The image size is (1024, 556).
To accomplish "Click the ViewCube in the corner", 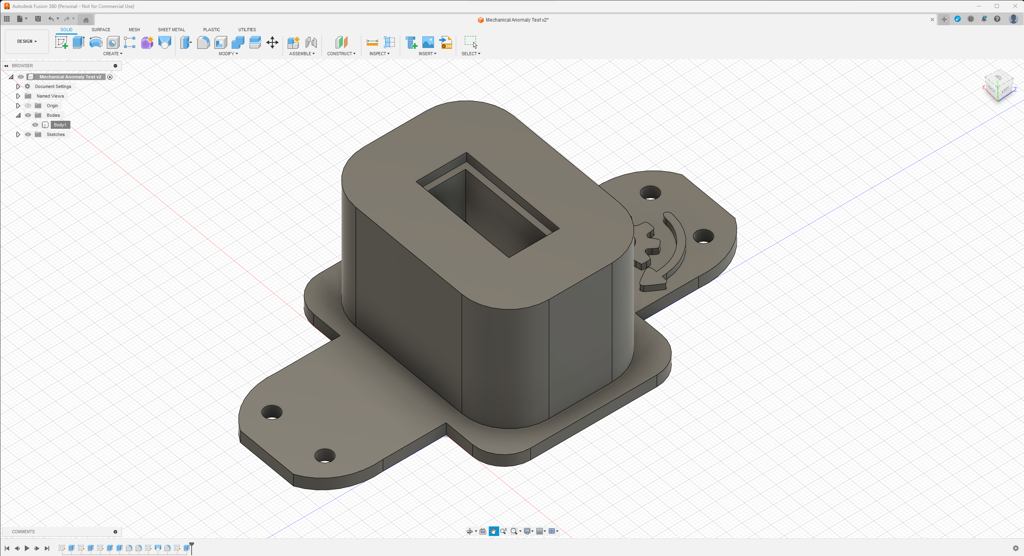I will [997, 86].
